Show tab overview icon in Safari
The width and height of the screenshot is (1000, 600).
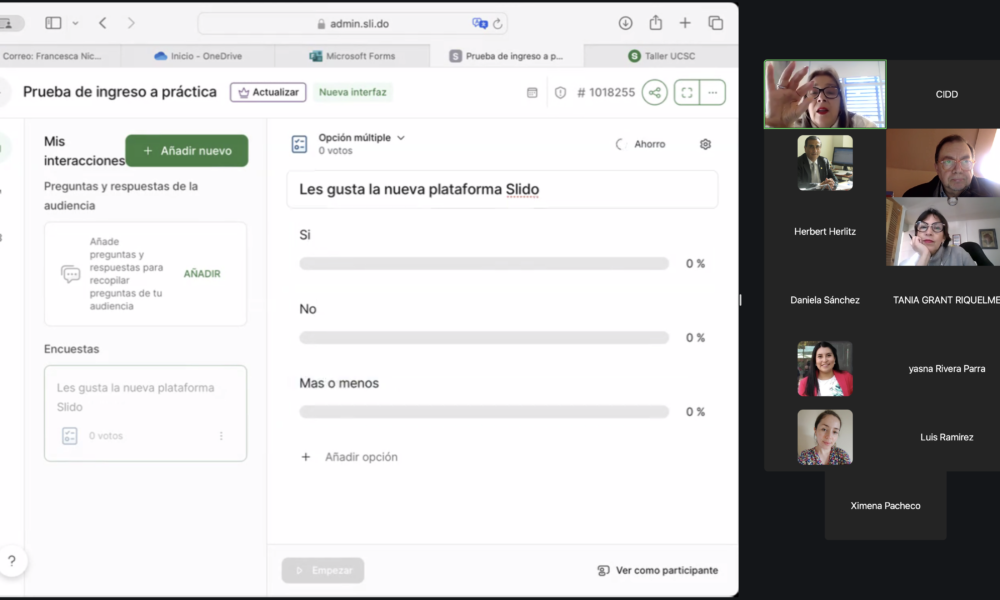716,23
